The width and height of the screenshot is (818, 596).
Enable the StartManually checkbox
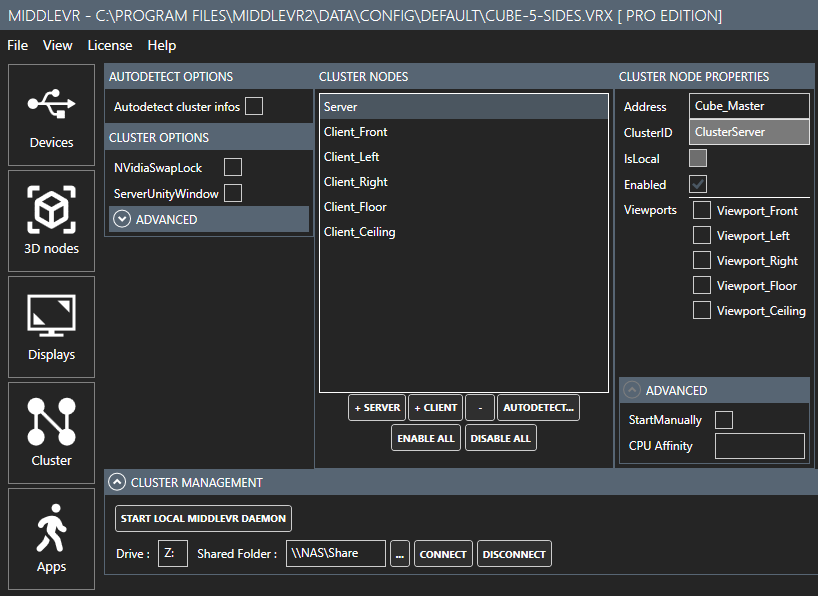tap(724, 420)
